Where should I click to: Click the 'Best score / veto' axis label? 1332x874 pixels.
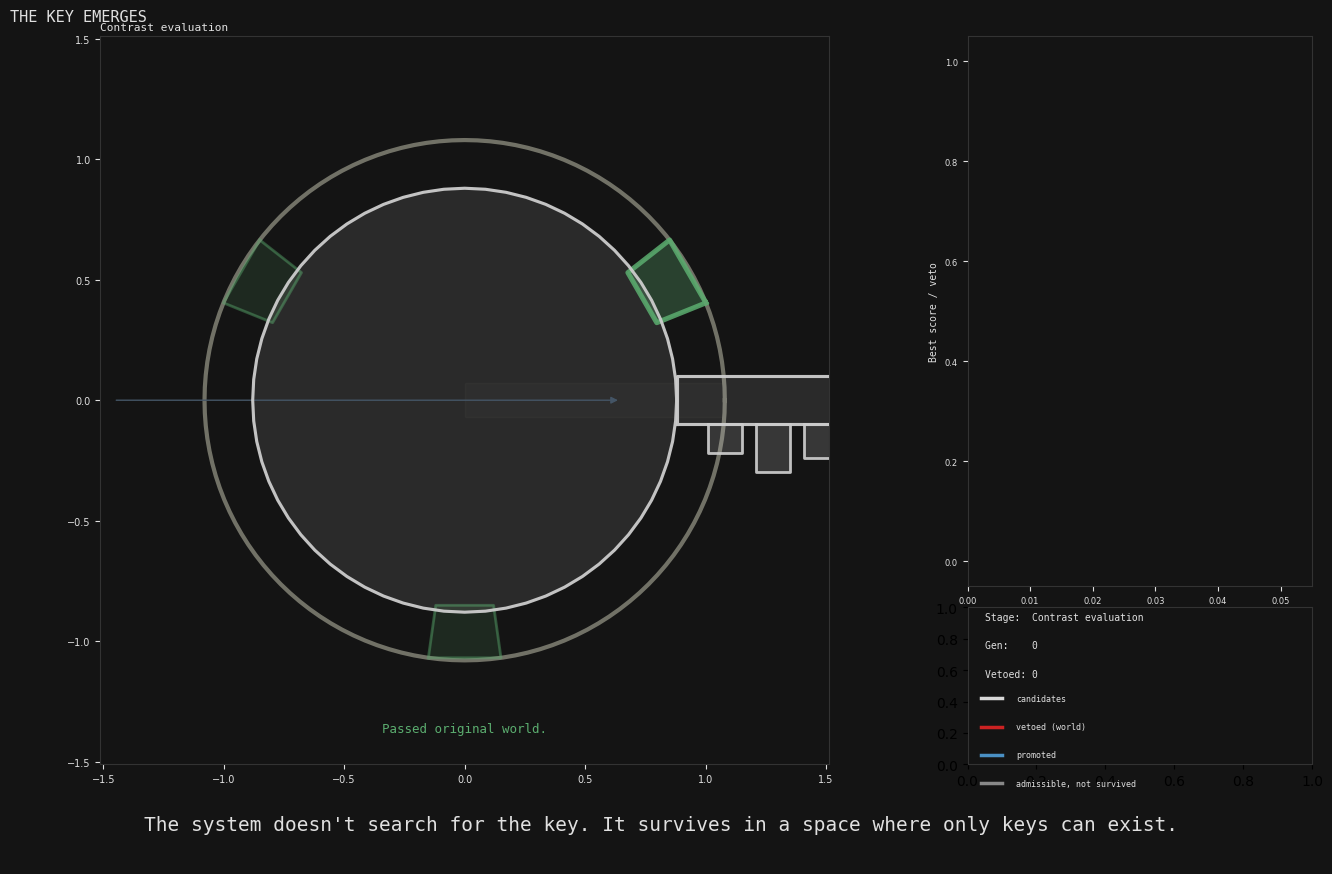(933, 312)
